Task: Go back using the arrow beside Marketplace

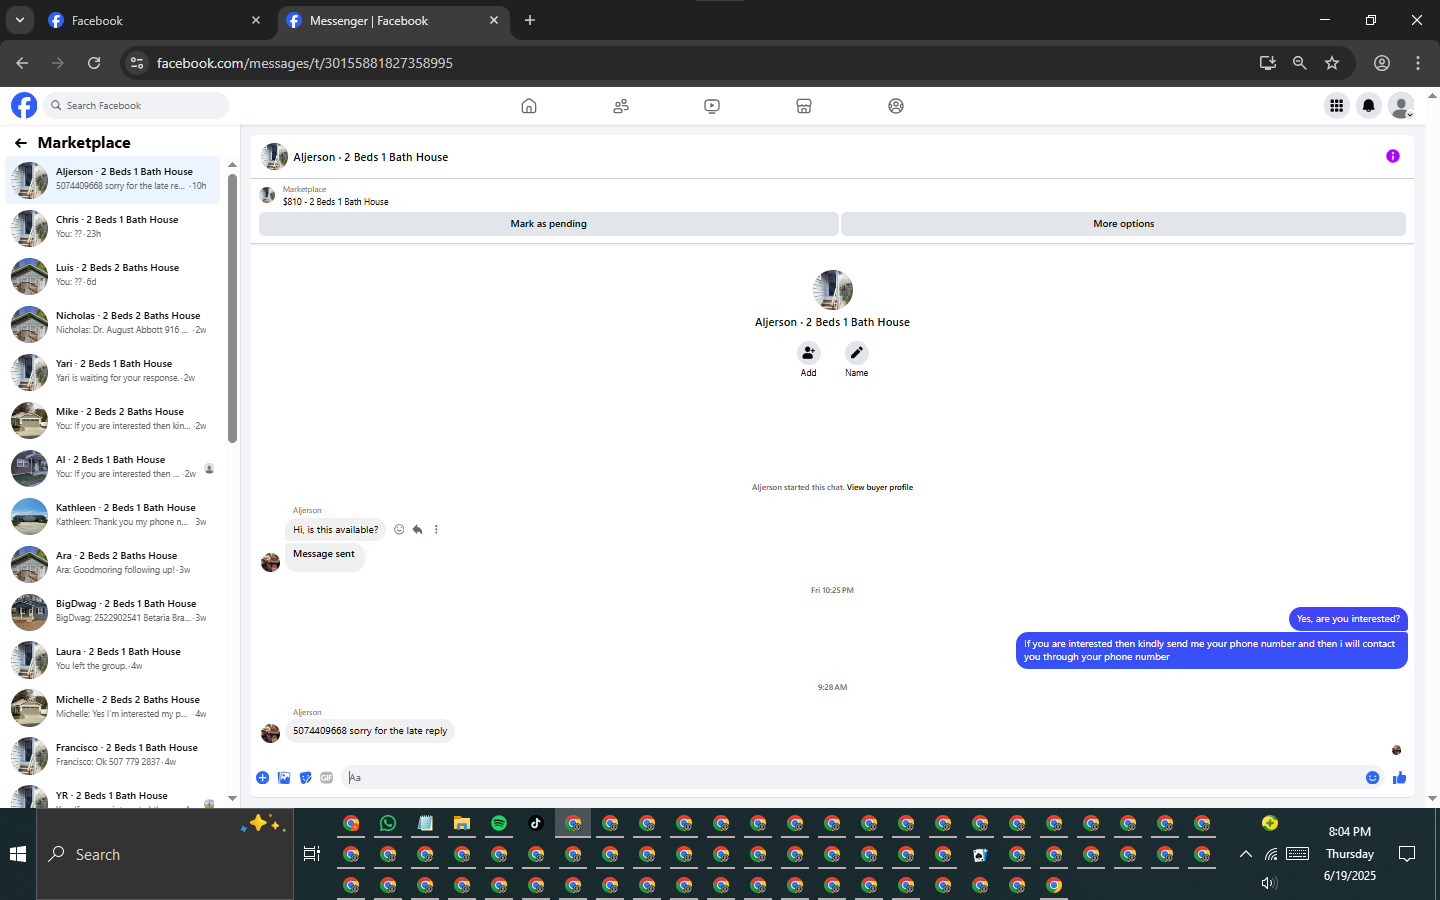Action: (x=21, y=143)
